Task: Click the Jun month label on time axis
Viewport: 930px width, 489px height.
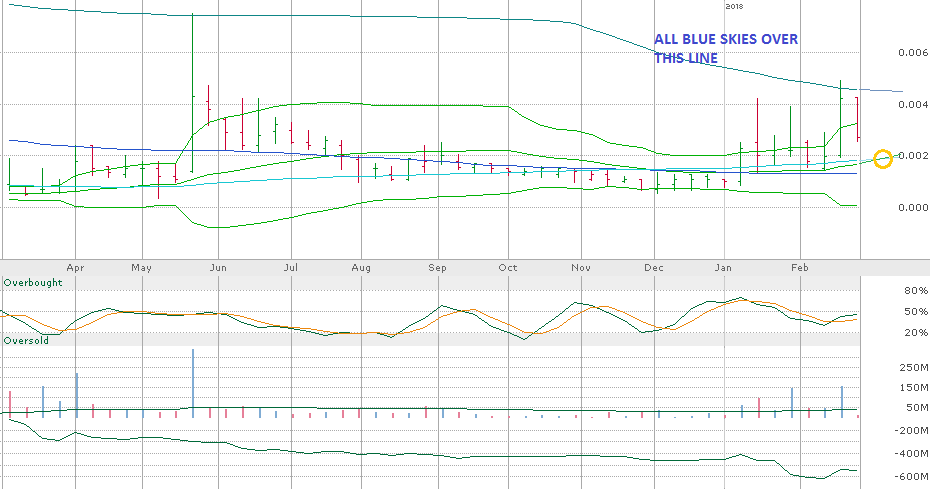Action: click(x=218, y=268)
